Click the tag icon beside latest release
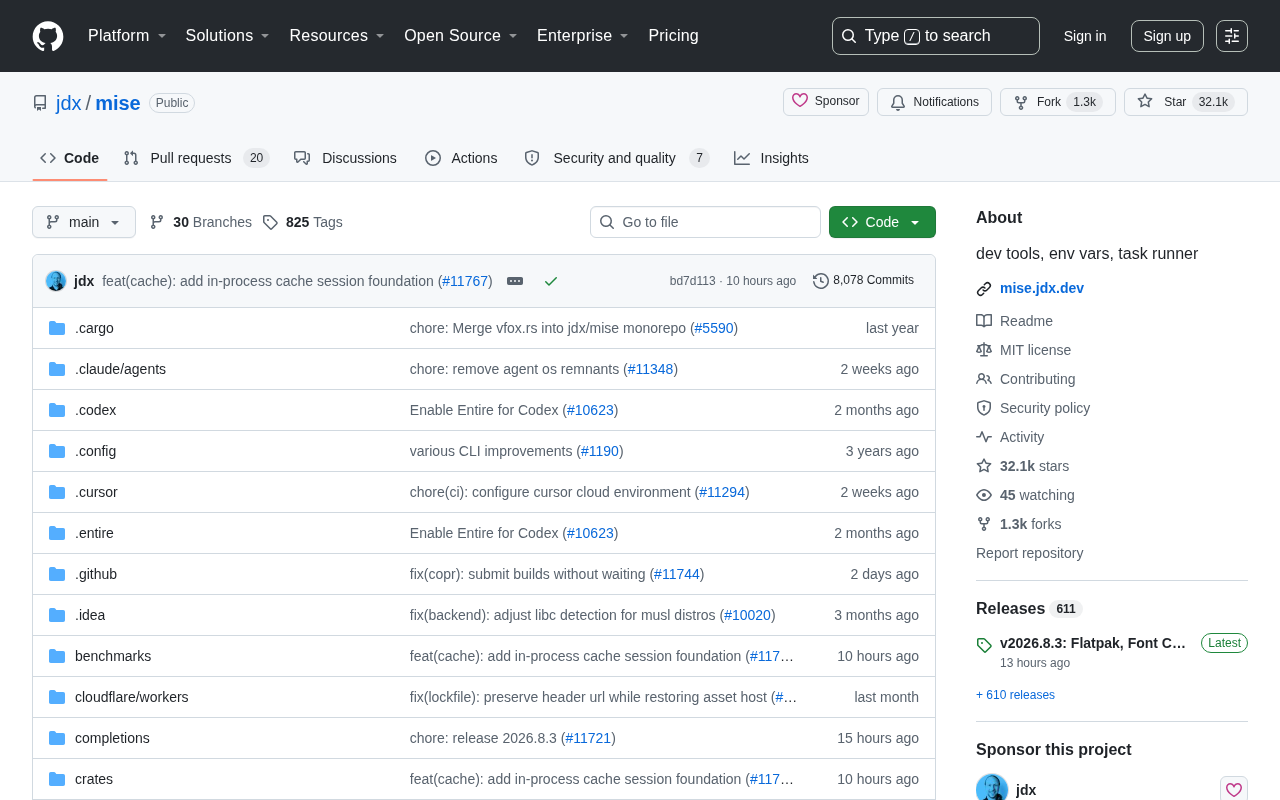Image resolution: width=1280 pixels, height=800 pixels. pyautogui.click(x=984, y=645)
